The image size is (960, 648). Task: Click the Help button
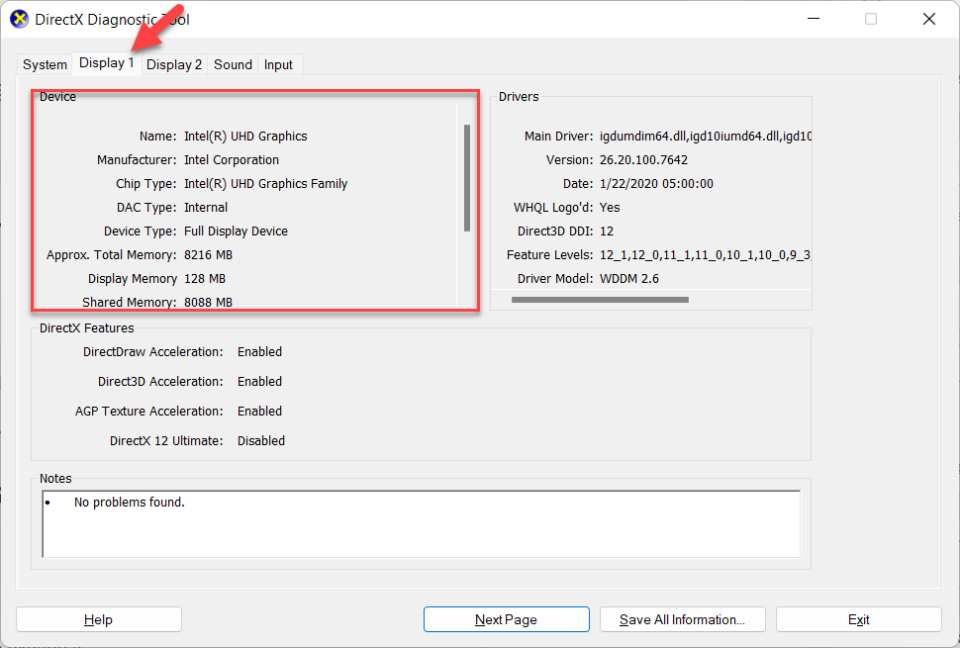click(98, 619)
